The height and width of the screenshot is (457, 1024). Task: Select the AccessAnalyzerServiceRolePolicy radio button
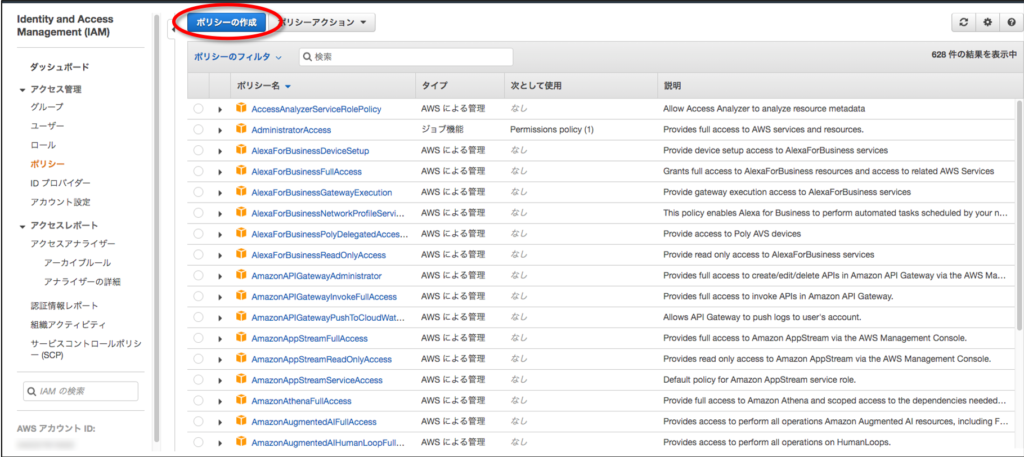coord(198,109)
